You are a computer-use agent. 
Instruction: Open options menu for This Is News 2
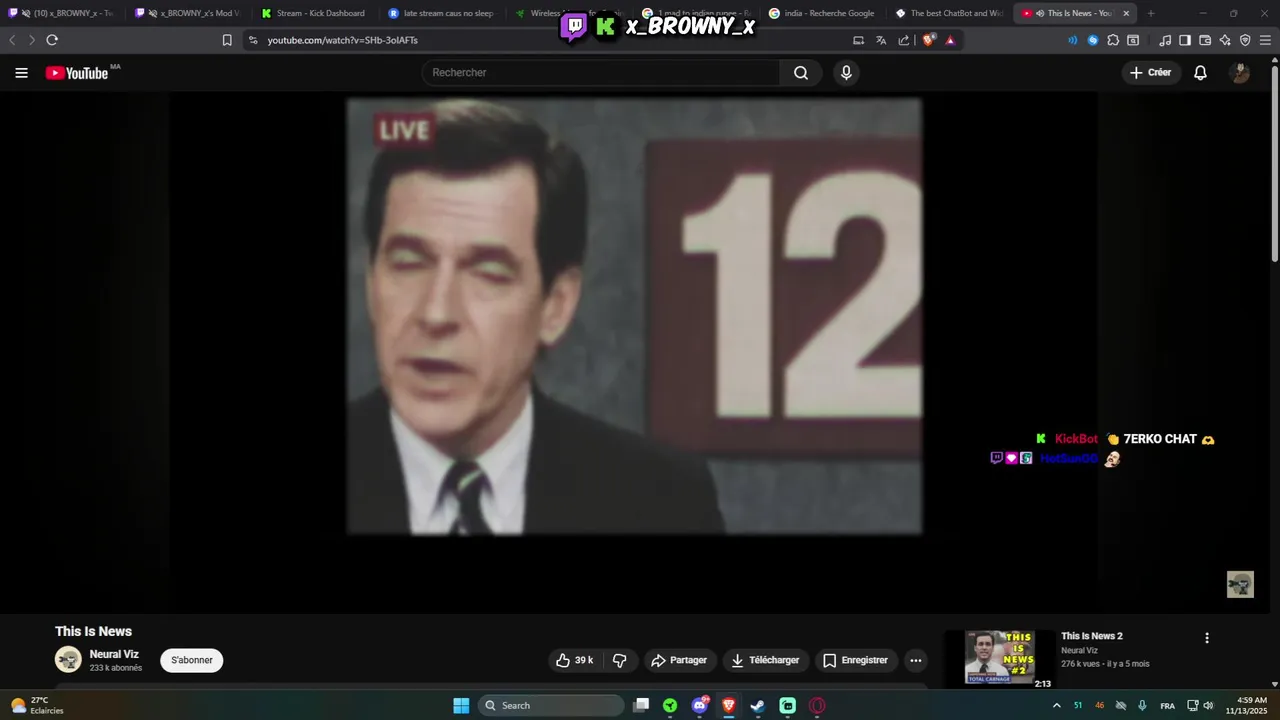point(1207,638)
